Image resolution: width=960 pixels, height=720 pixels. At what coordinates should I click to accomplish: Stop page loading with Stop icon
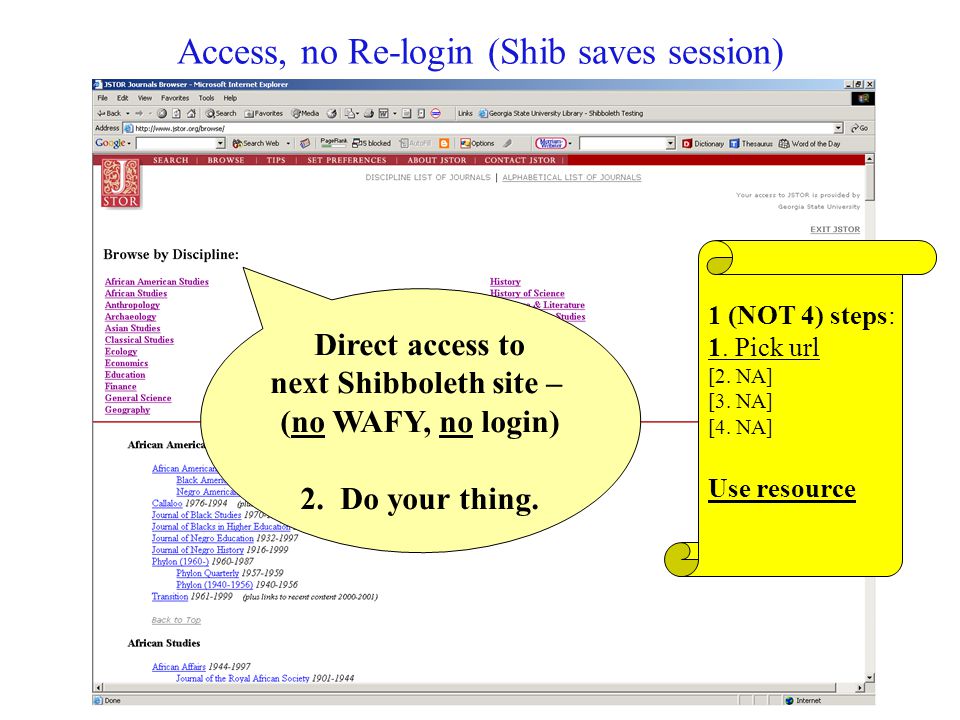pos(162,113)
